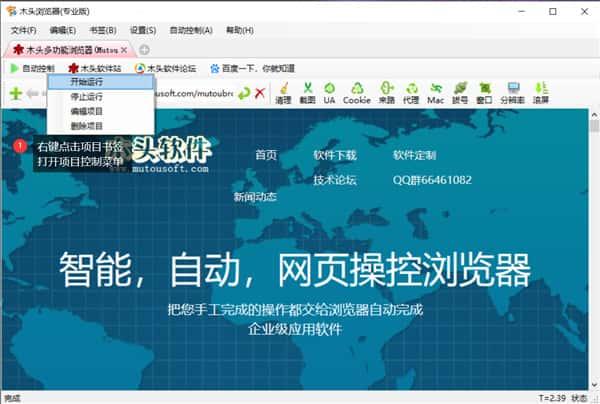Click the Mac address tool icon
Image resolution: width=600 pixels, height=404 pixels.
point(435,92)
